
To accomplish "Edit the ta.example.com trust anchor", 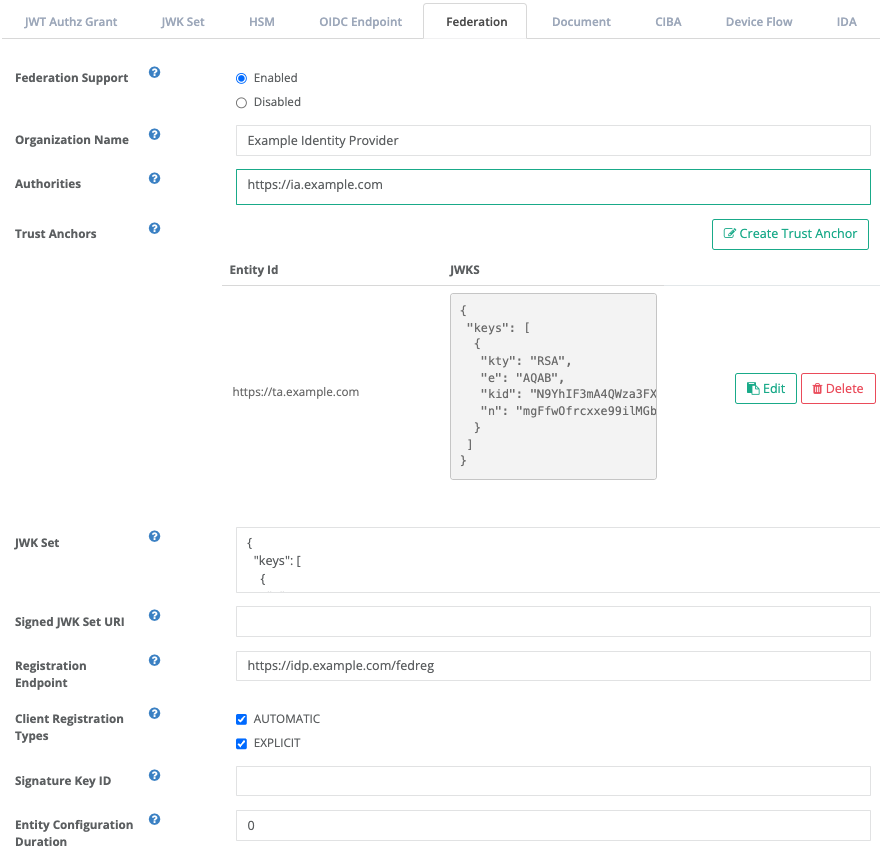I will pos(766,388).
